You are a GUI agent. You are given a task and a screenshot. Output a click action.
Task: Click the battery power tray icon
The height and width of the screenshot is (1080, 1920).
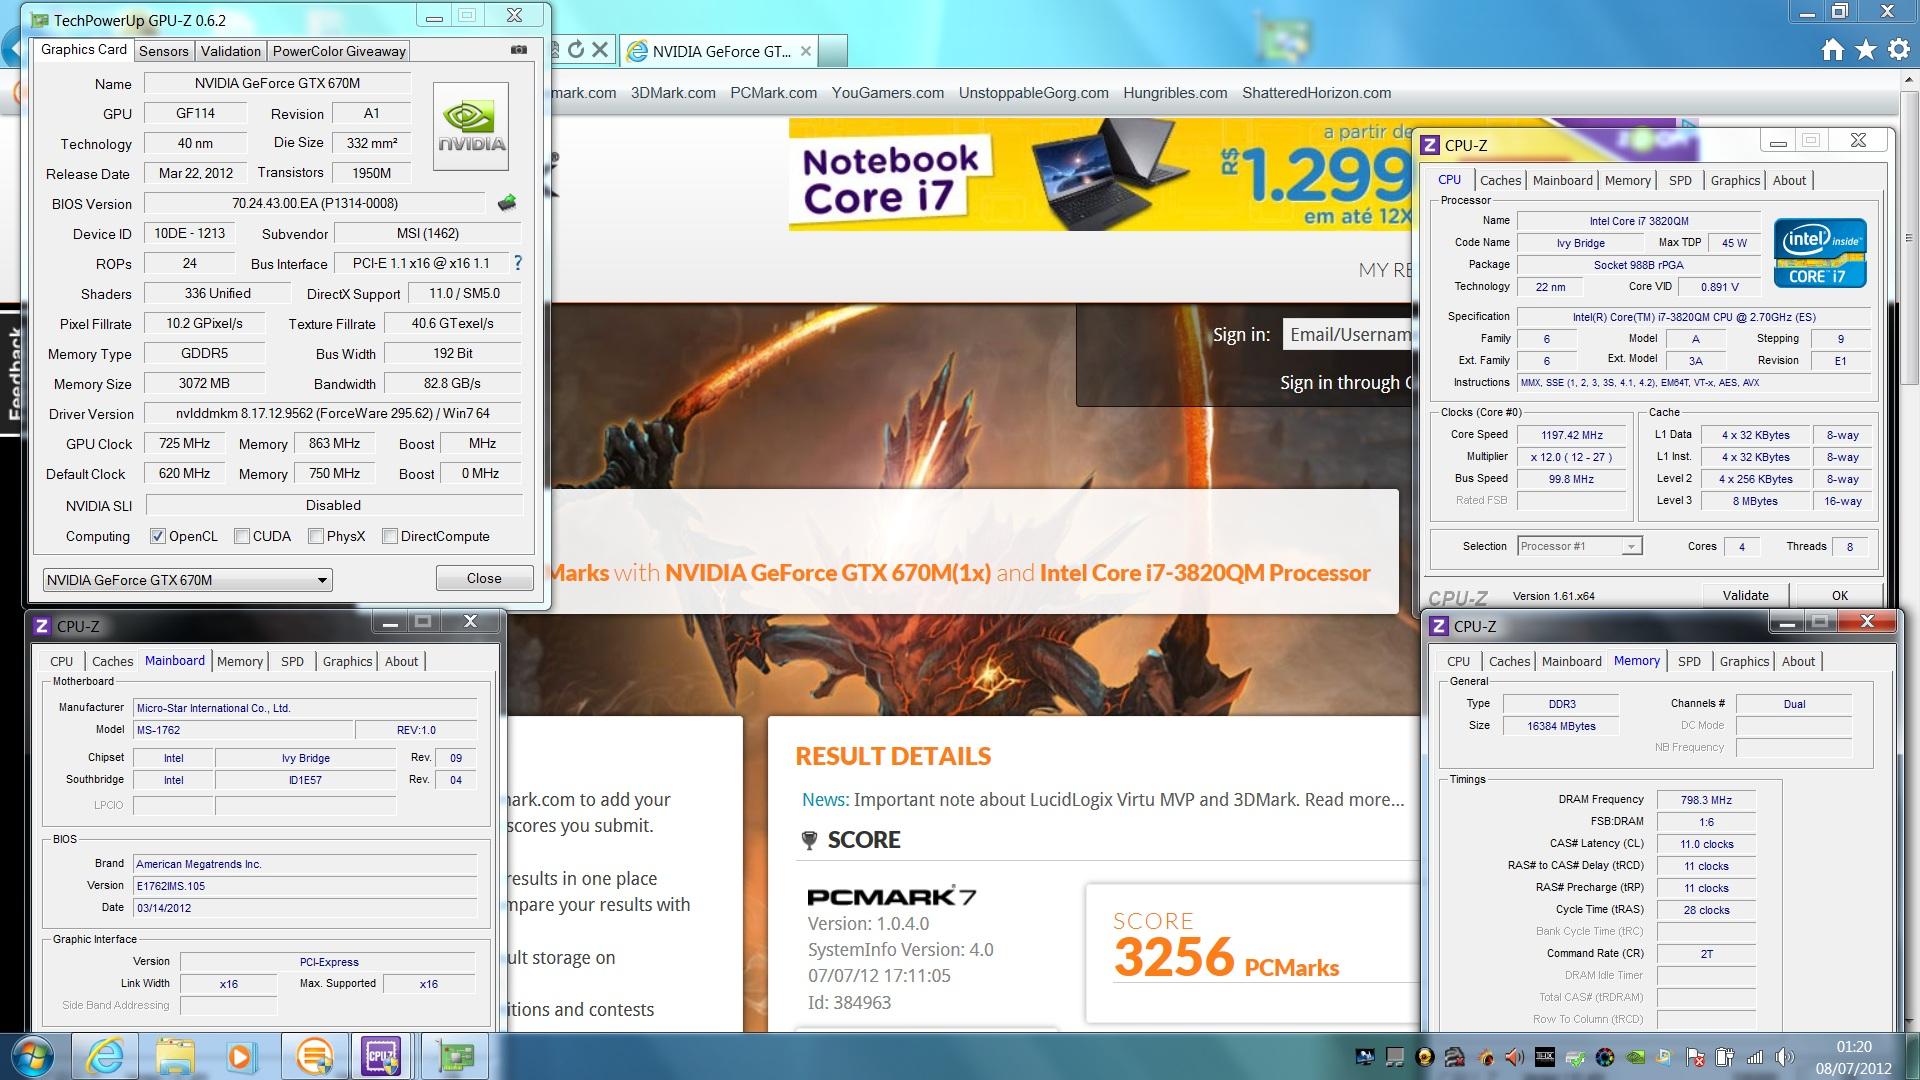click(1725, 1057)
